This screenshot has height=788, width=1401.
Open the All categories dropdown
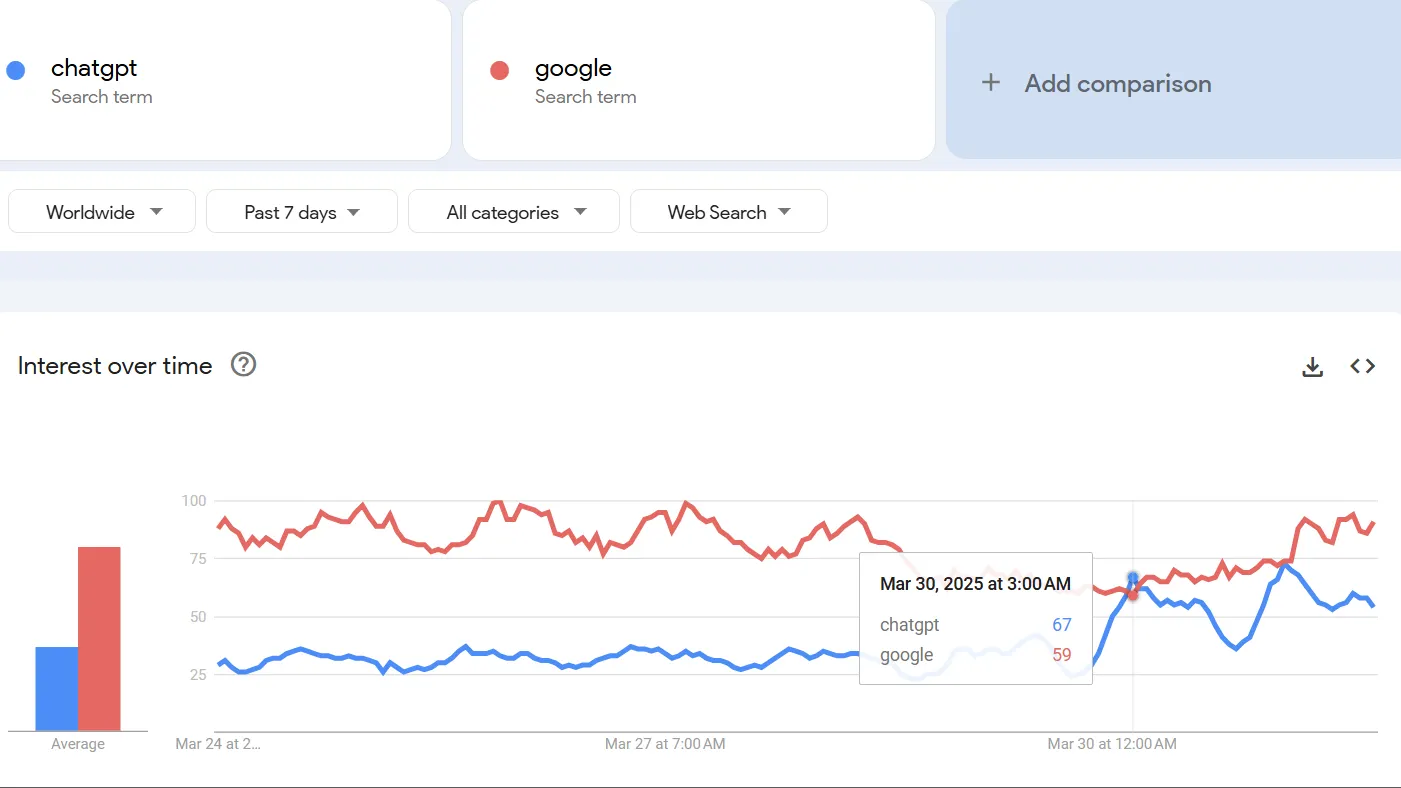[514, 212]
